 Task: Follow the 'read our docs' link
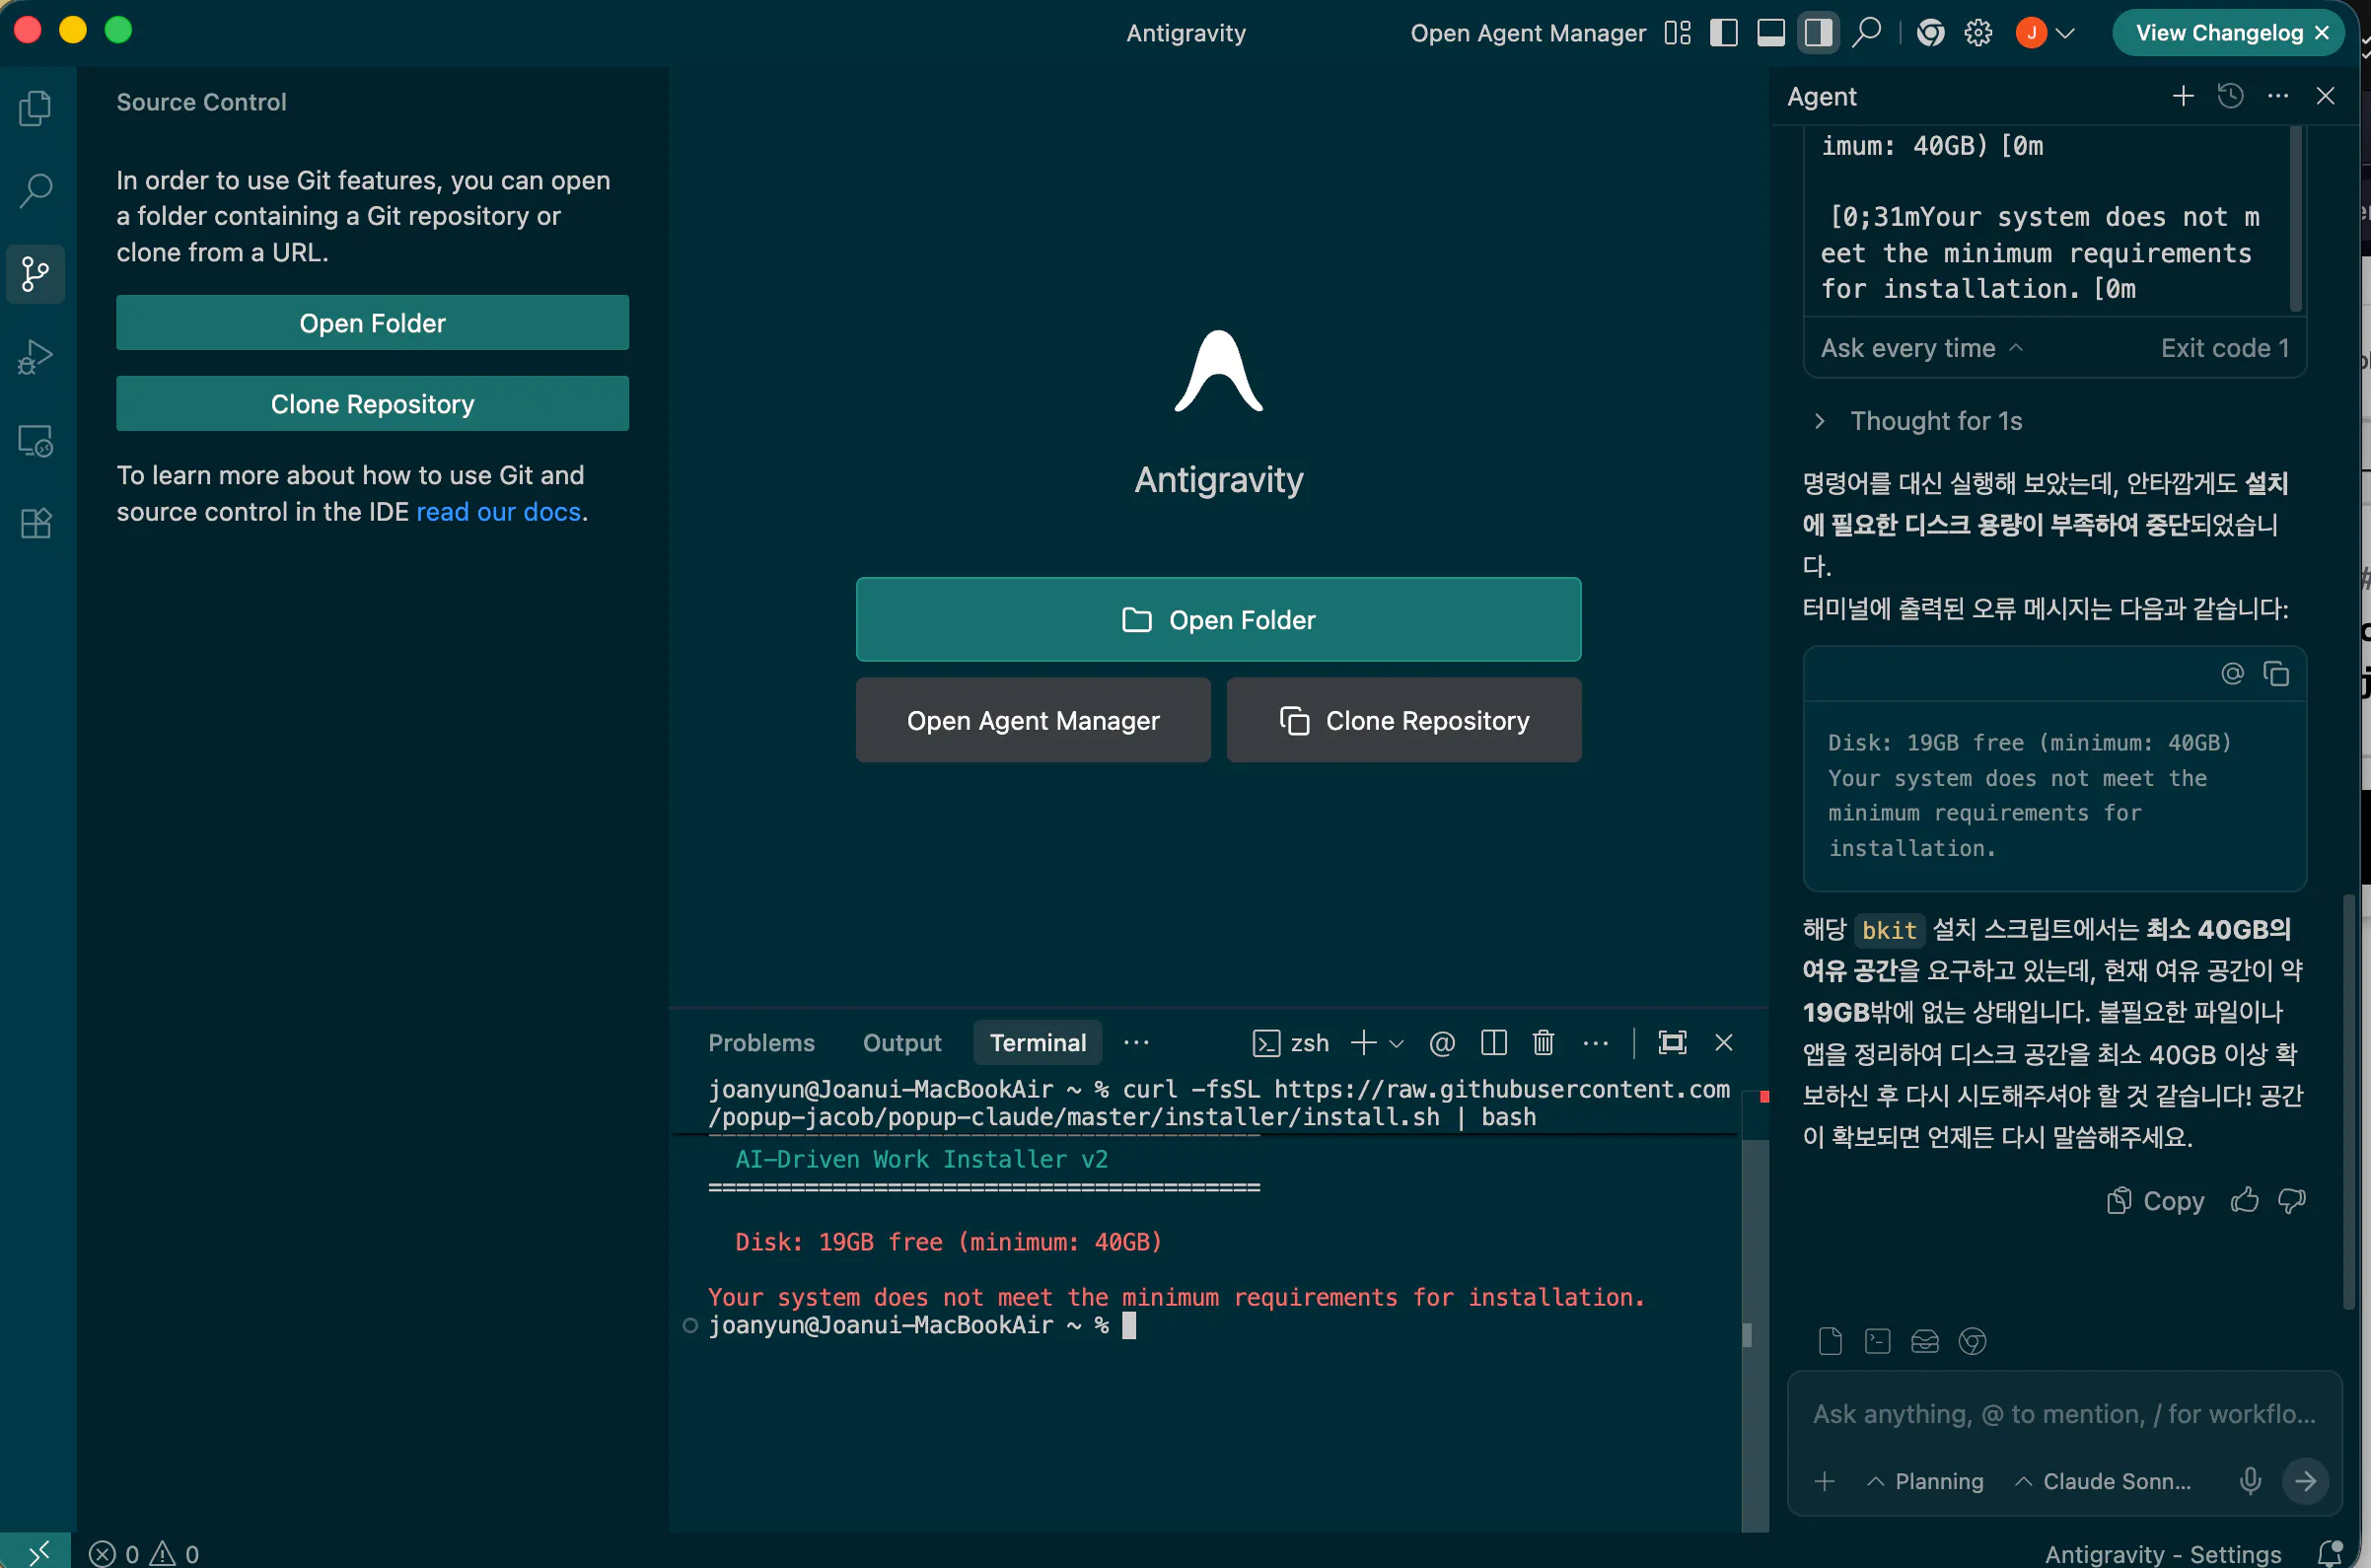pyautogui.click(x=498, y=512)
